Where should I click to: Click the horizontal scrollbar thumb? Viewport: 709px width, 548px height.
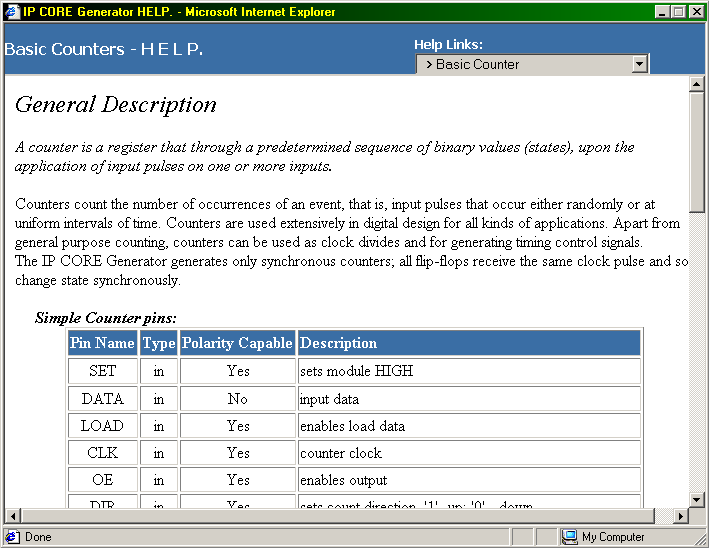[338, 515]
